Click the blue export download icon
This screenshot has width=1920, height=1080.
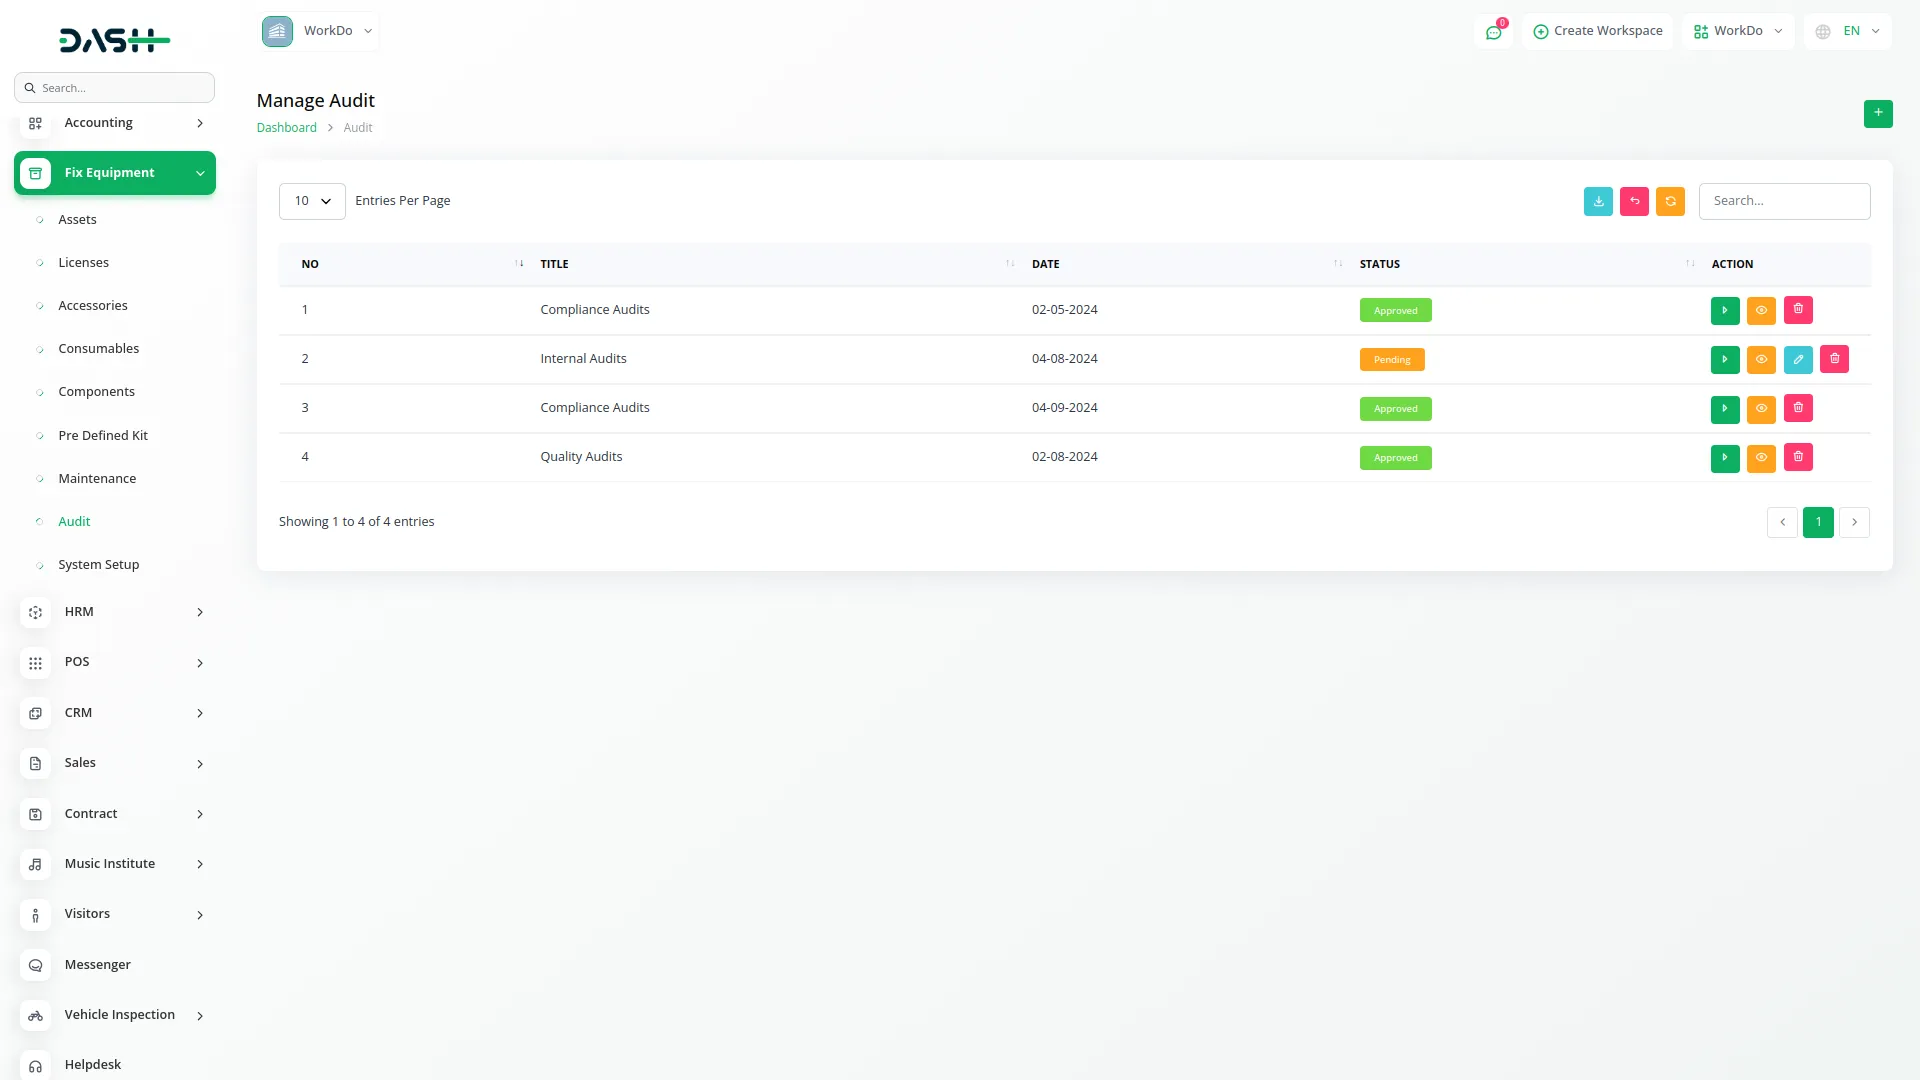pos(1598,201)
